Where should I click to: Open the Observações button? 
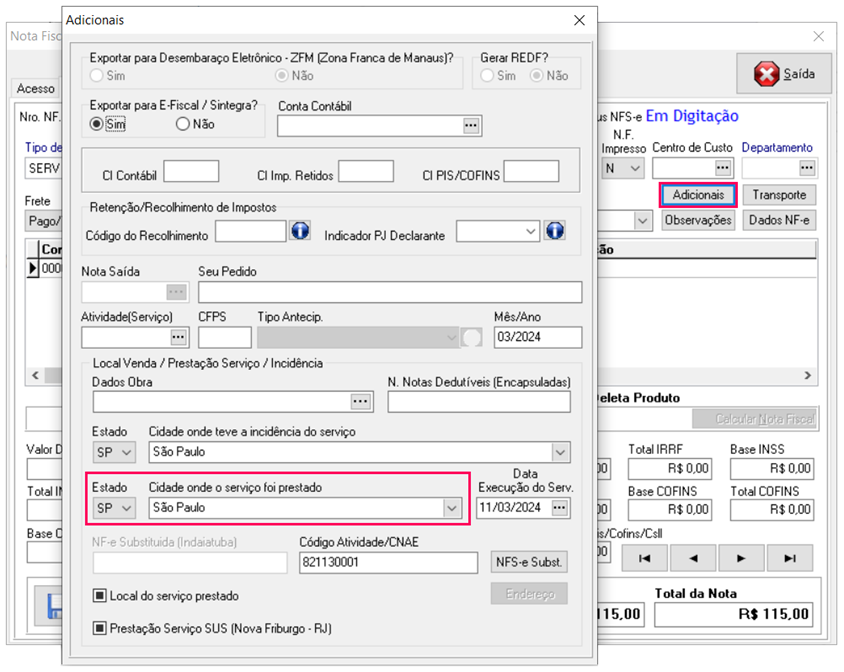coord(698,220)
